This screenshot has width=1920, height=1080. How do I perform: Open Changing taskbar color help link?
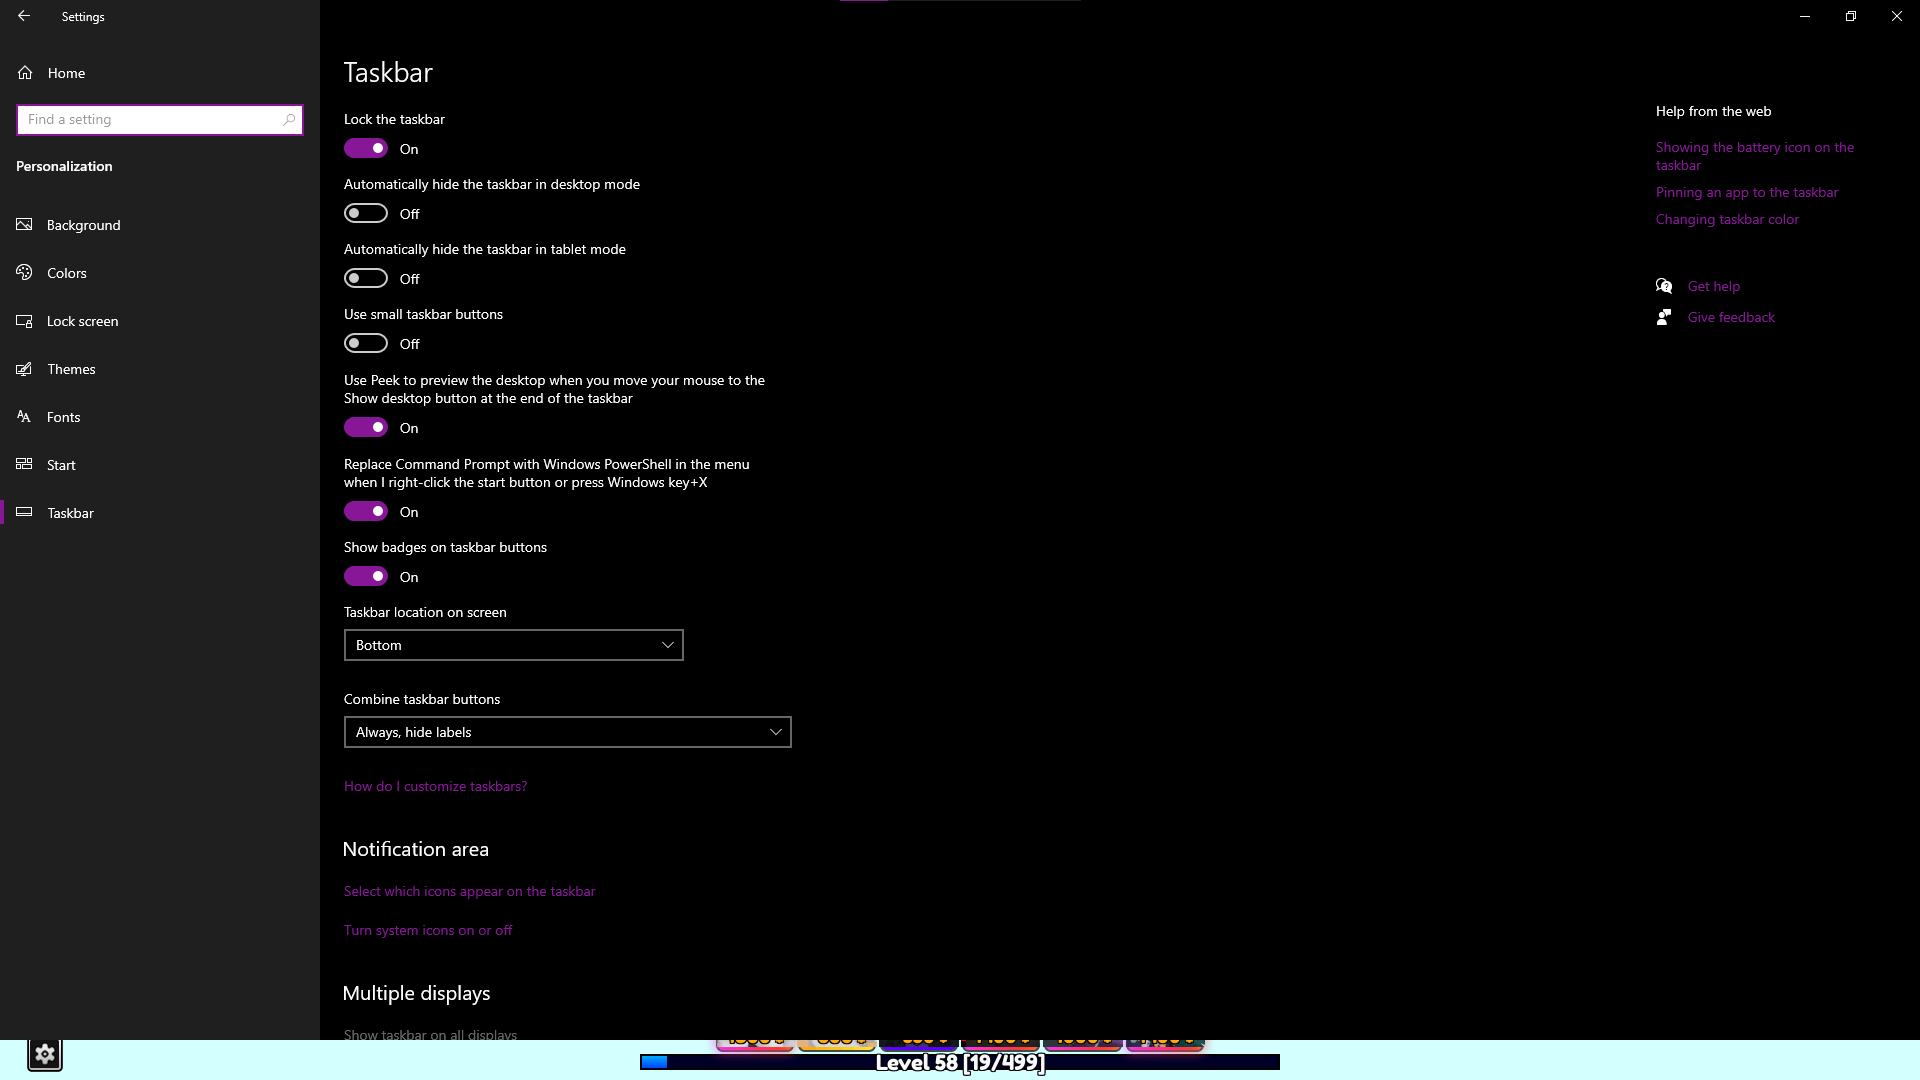(x=1727, y=219)
